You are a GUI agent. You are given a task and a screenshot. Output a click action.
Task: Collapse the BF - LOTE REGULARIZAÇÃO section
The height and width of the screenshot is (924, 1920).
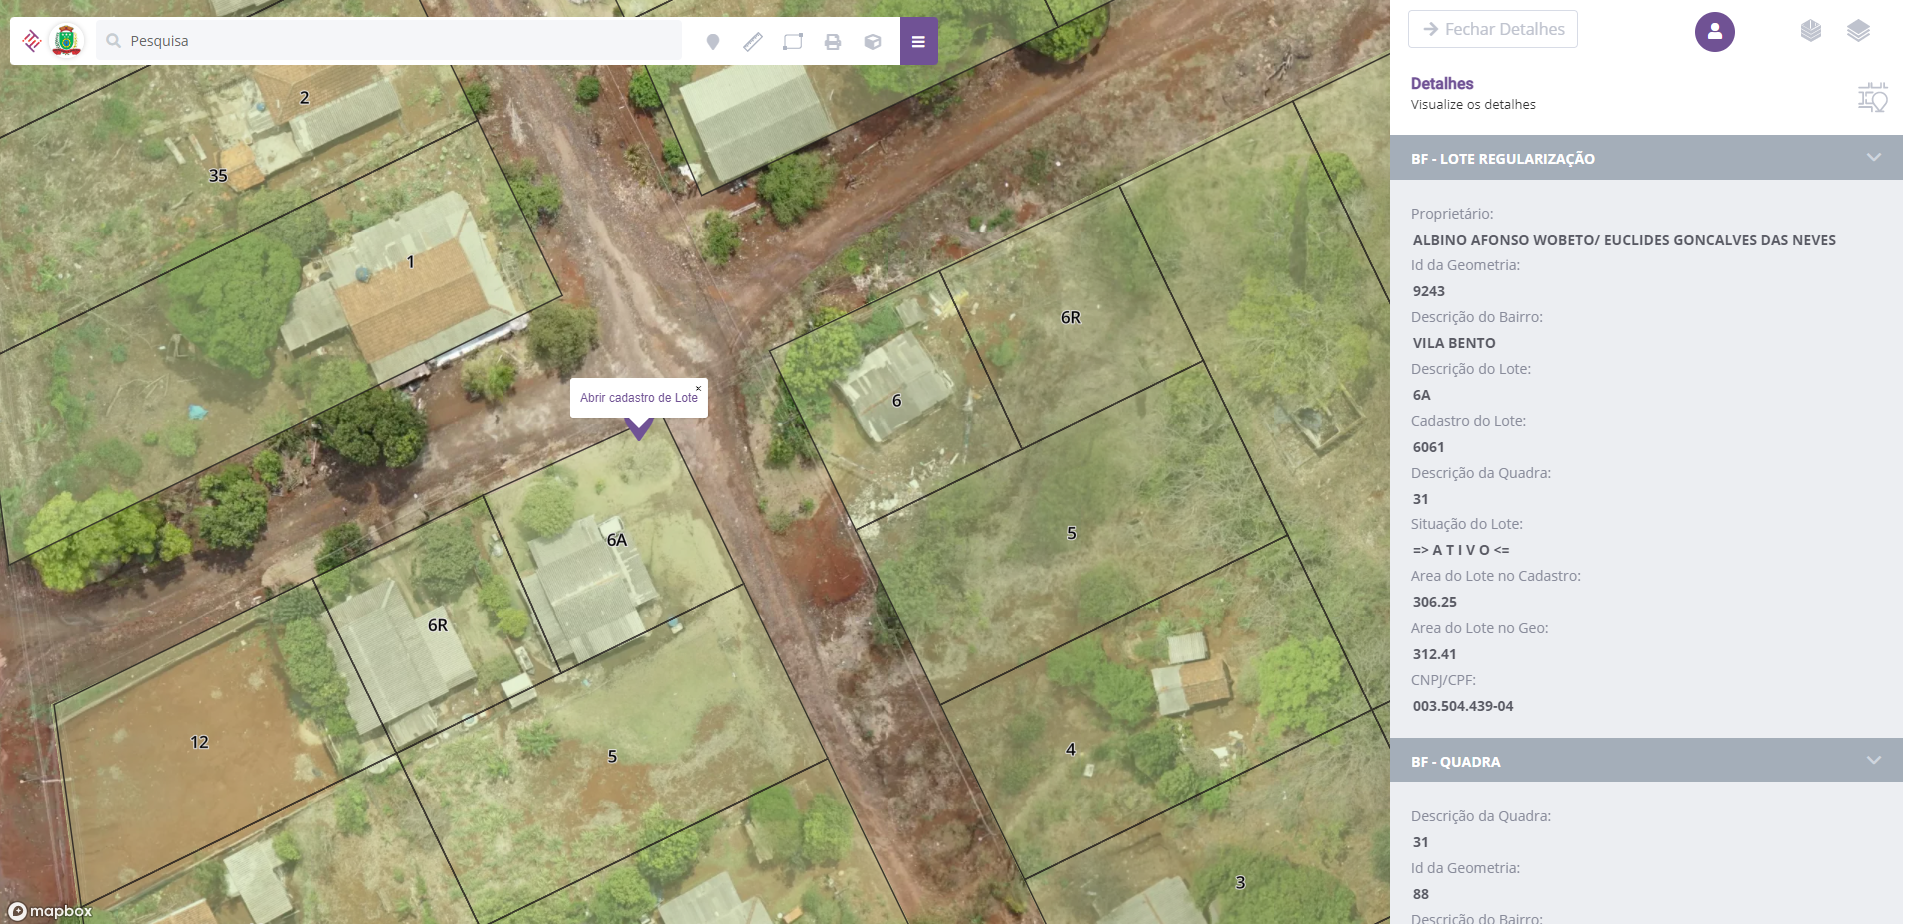[x=1873, y=158]
